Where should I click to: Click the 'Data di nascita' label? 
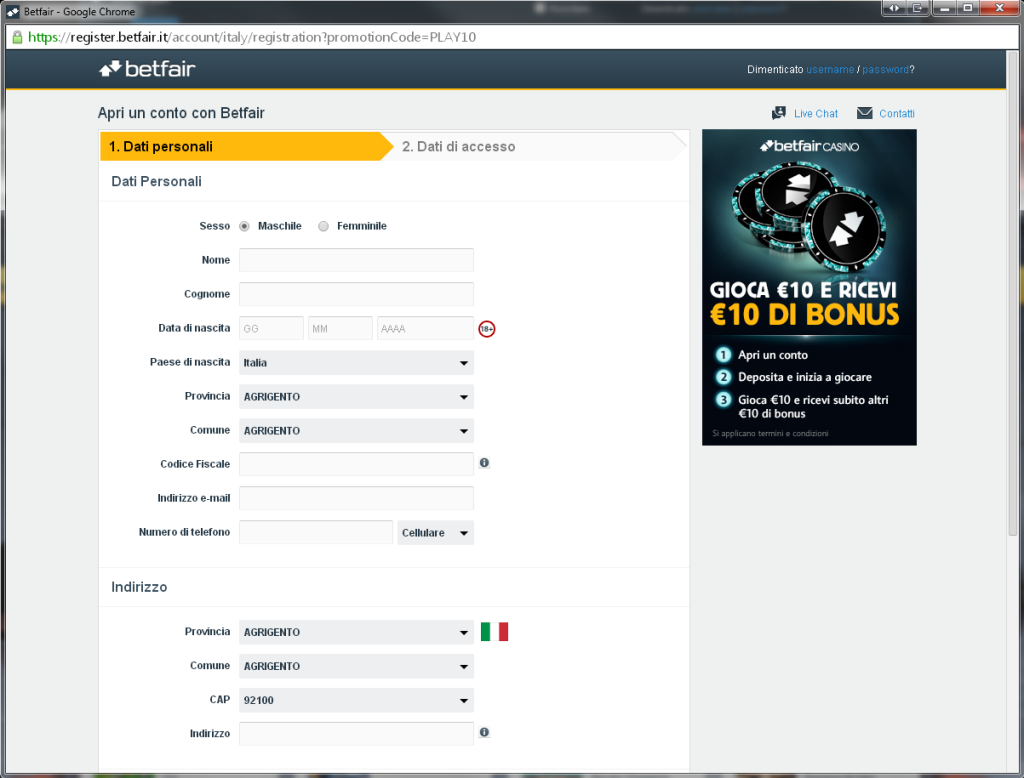point(194,328)
